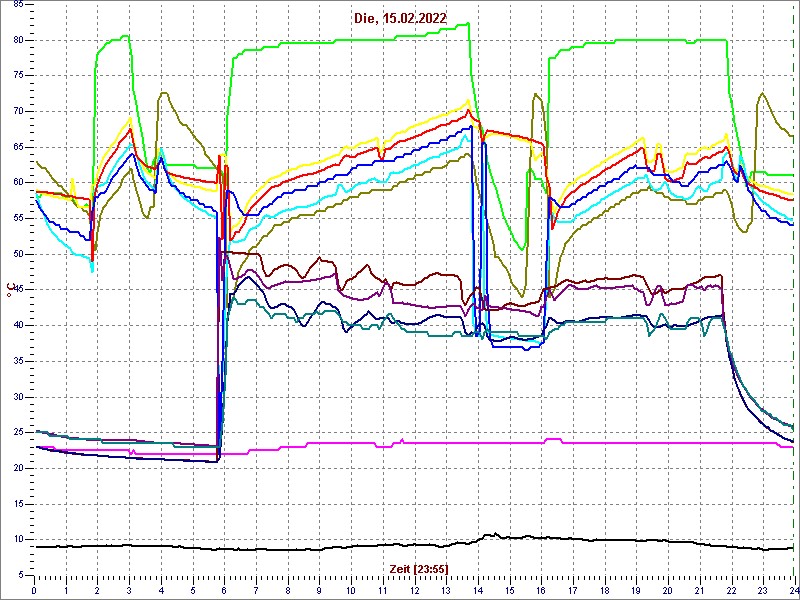The image size is (800, 600).
Task: Click the '22' hour label on time axis
Action: 732,590
